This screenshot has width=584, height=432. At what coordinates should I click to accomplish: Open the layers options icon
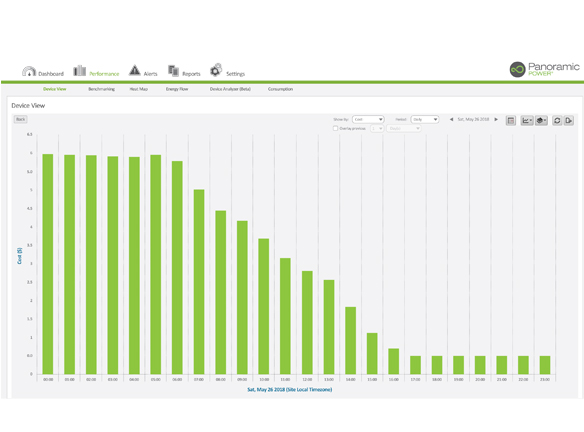pos(541,120)
